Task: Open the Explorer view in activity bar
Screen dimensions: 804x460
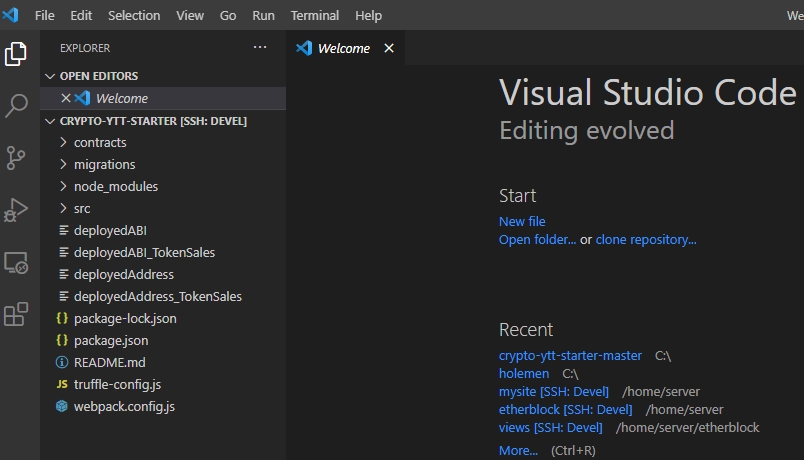Action: tap(15, 54)
